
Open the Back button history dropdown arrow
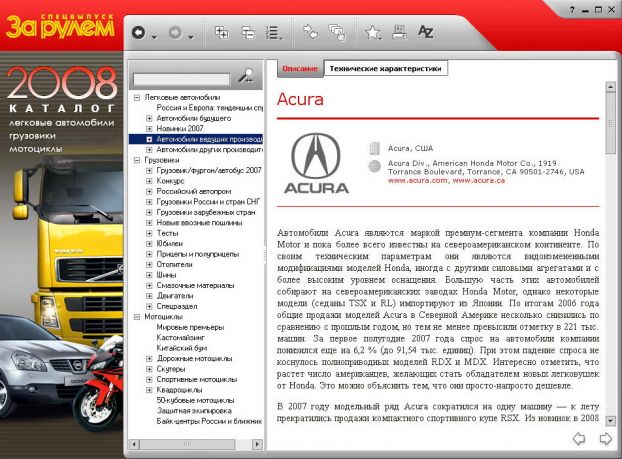coord(154,37)
